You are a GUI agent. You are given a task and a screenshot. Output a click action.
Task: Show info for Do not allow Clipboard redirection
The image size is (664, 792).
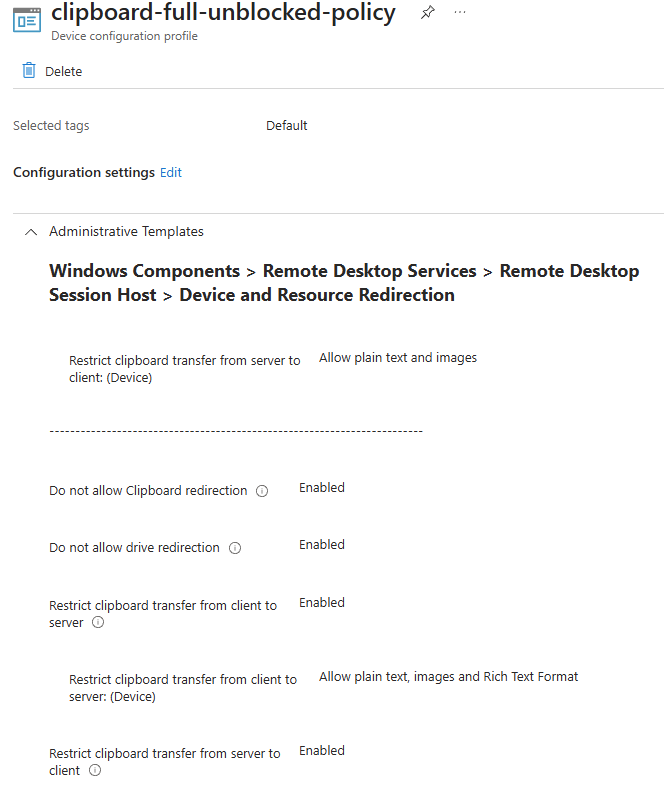pos(262,491)
